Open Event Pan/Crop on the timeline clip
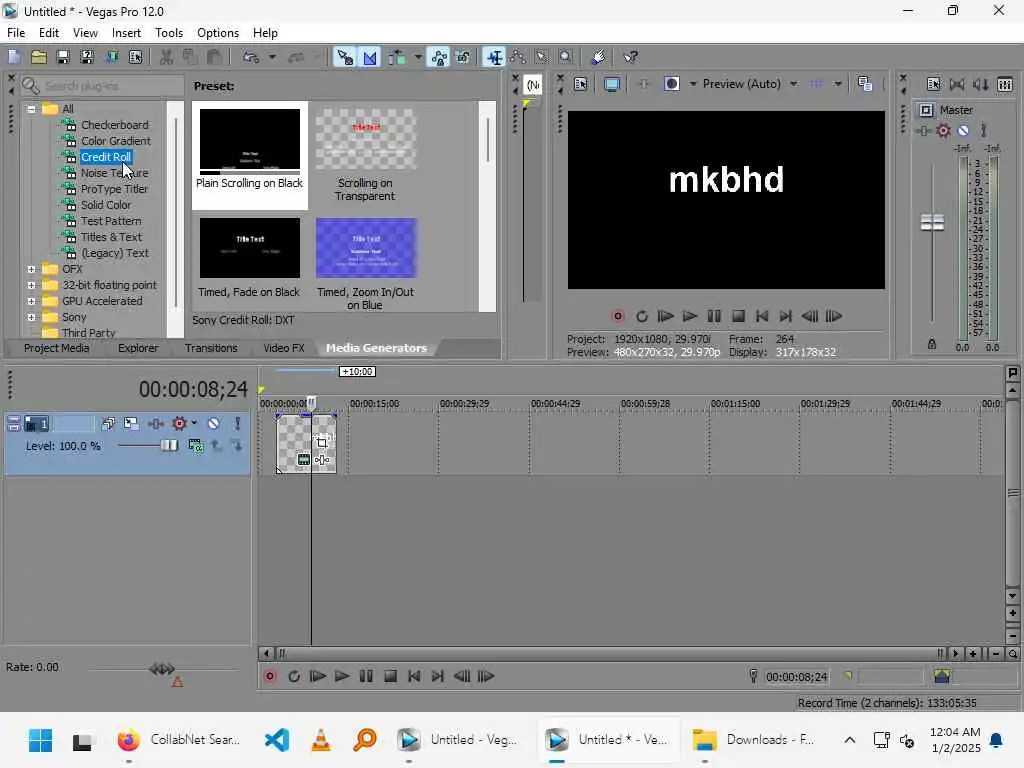1024x768 pixels. 322,443
